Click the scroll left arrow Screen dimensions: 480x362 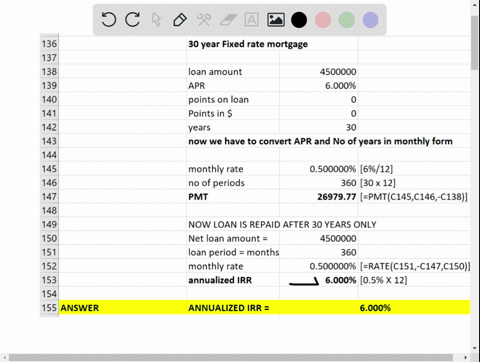coord(4,358)
